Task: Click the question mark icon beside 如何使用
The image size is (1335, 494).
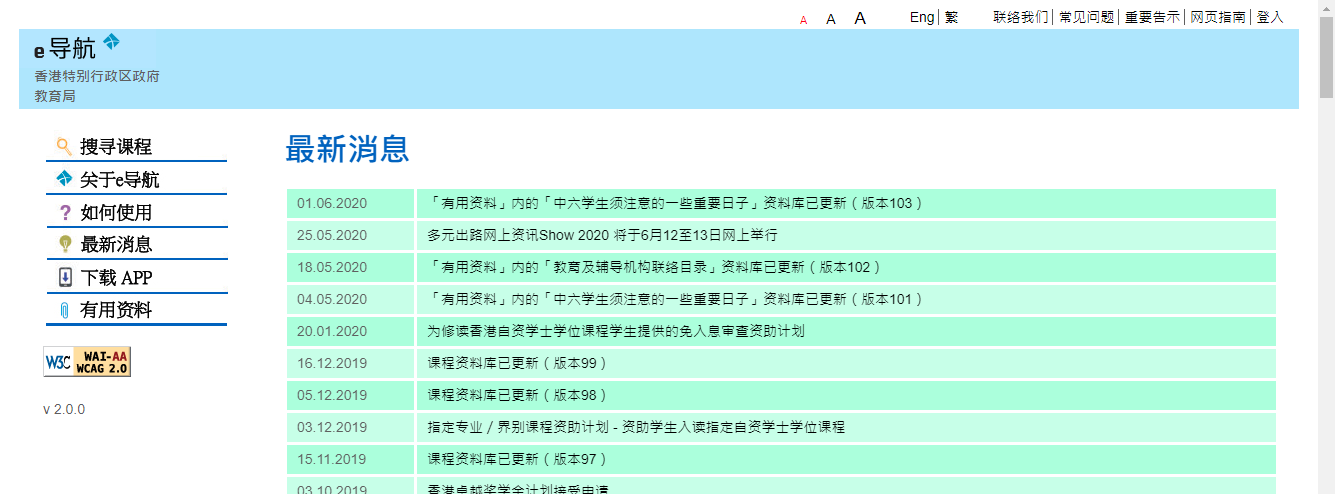Action: [x=65, y=212]
